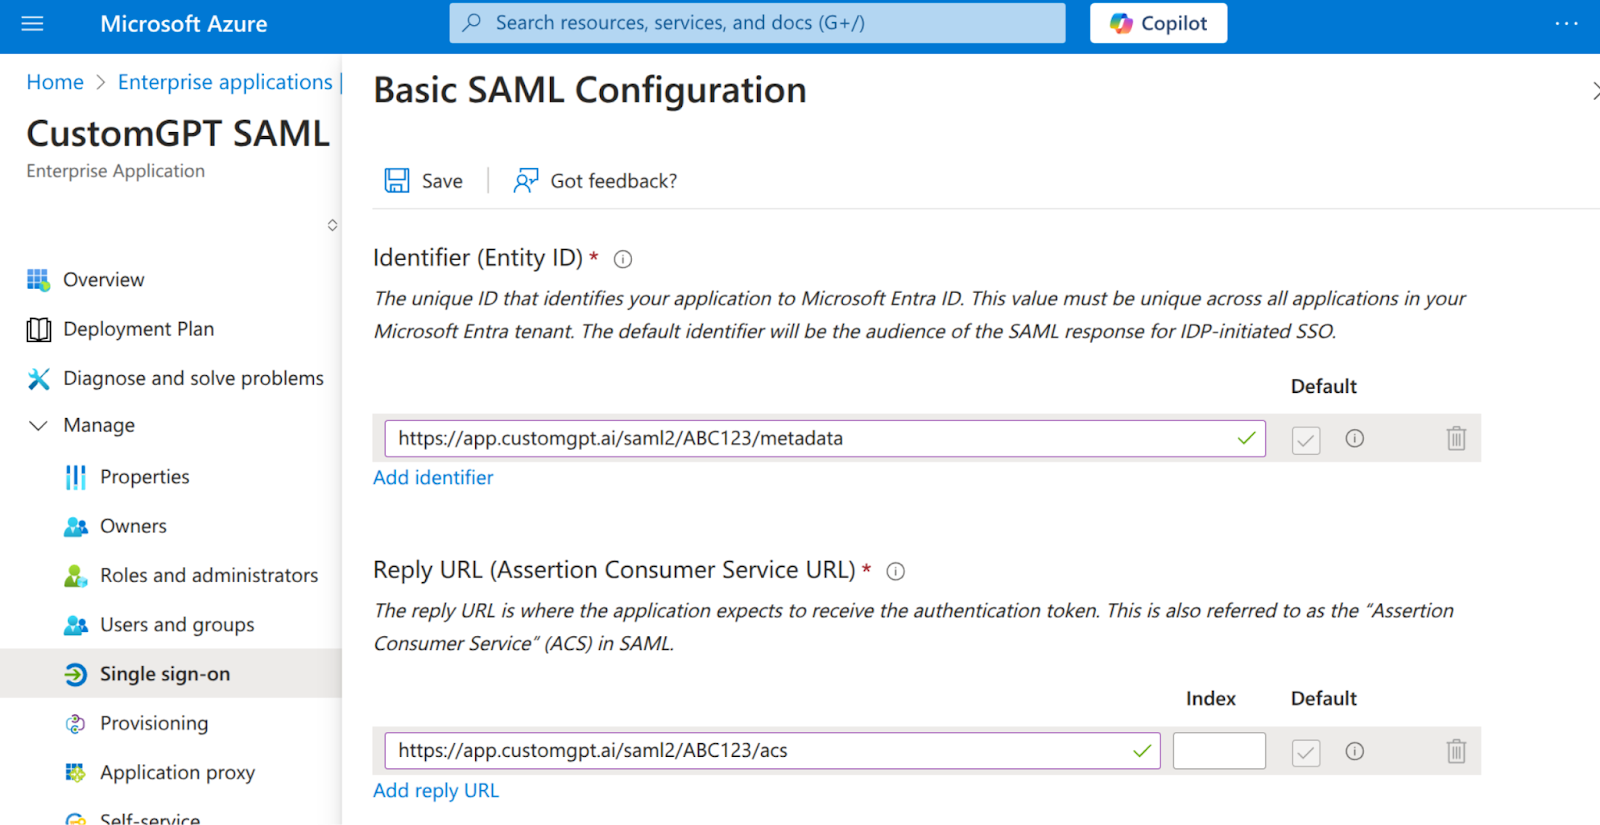Edit the acs reply URL field

click(x=772, y=751)
